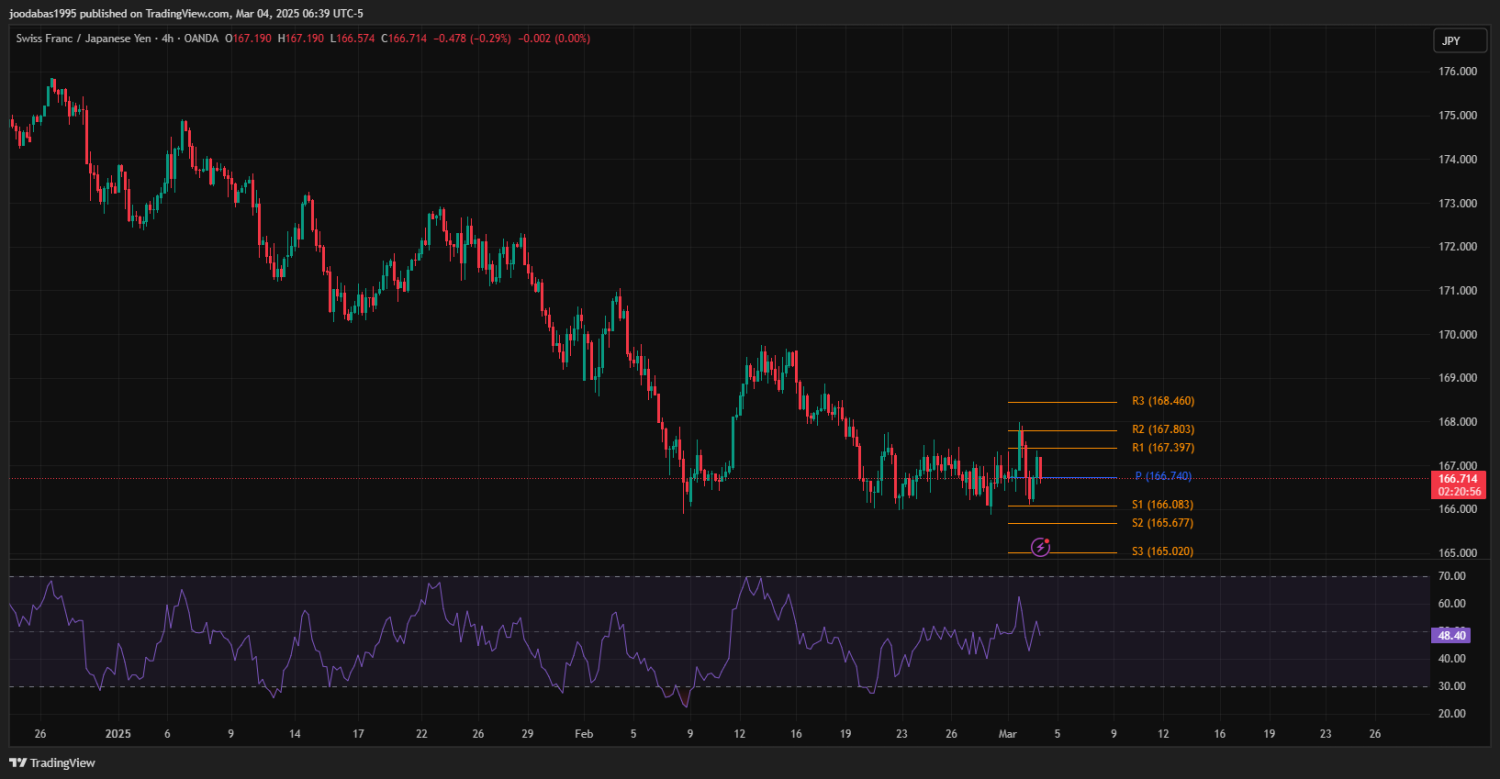Click the 30.00 RSI scale label

(x=1452, y=686)
